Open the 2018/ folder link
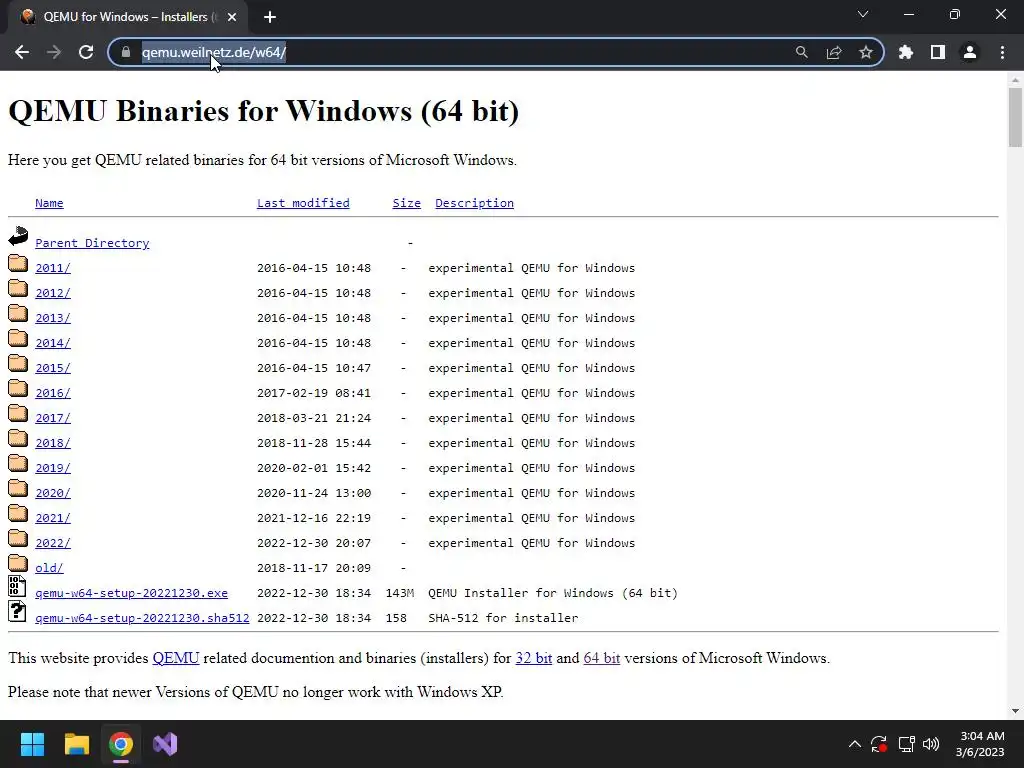The height and width of the screenshot is (768, 1024). 53,443
